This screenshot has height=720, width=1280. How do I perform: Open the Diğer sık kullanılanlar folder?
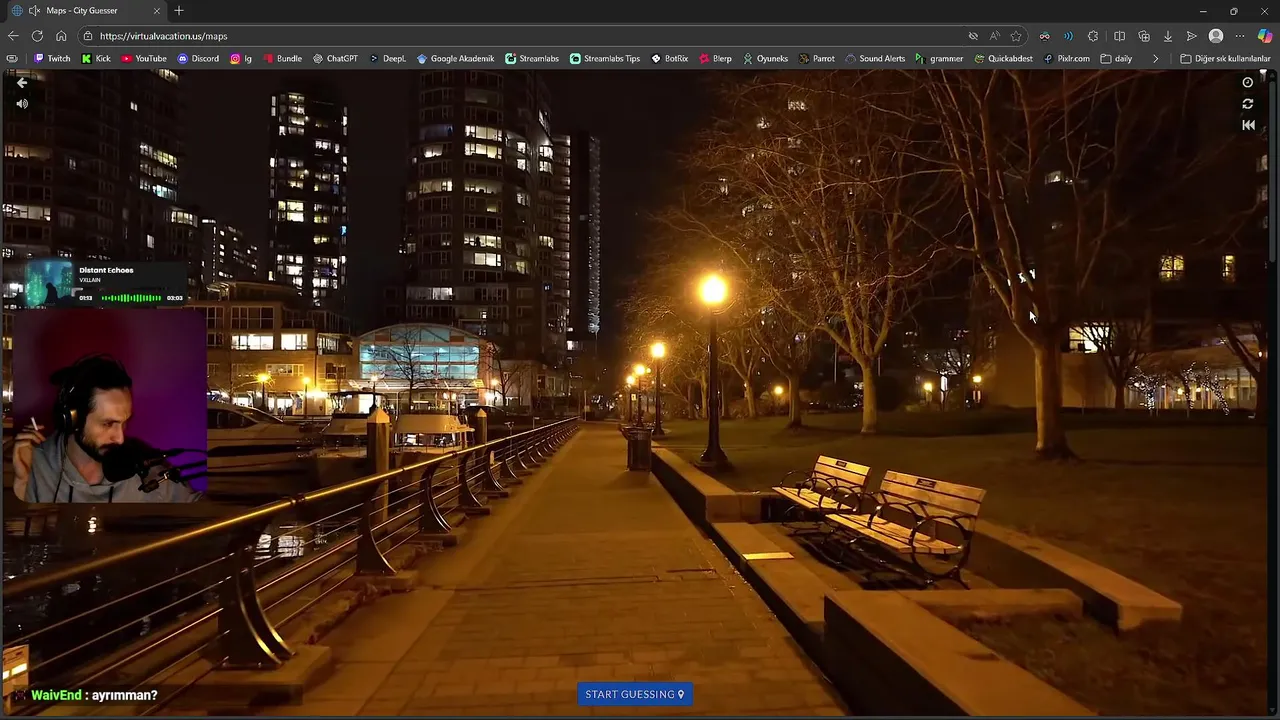(1225, 59)
